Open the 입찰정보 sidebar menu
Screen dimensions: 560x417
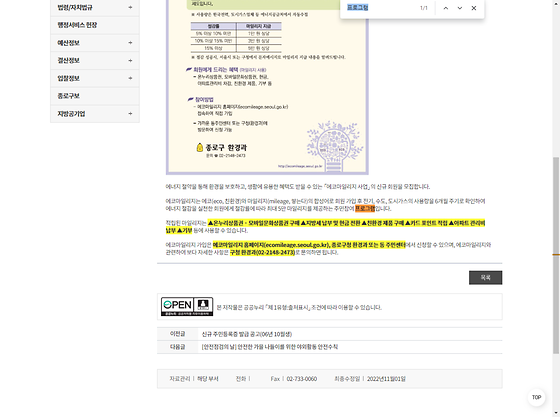tap(95, 78)
